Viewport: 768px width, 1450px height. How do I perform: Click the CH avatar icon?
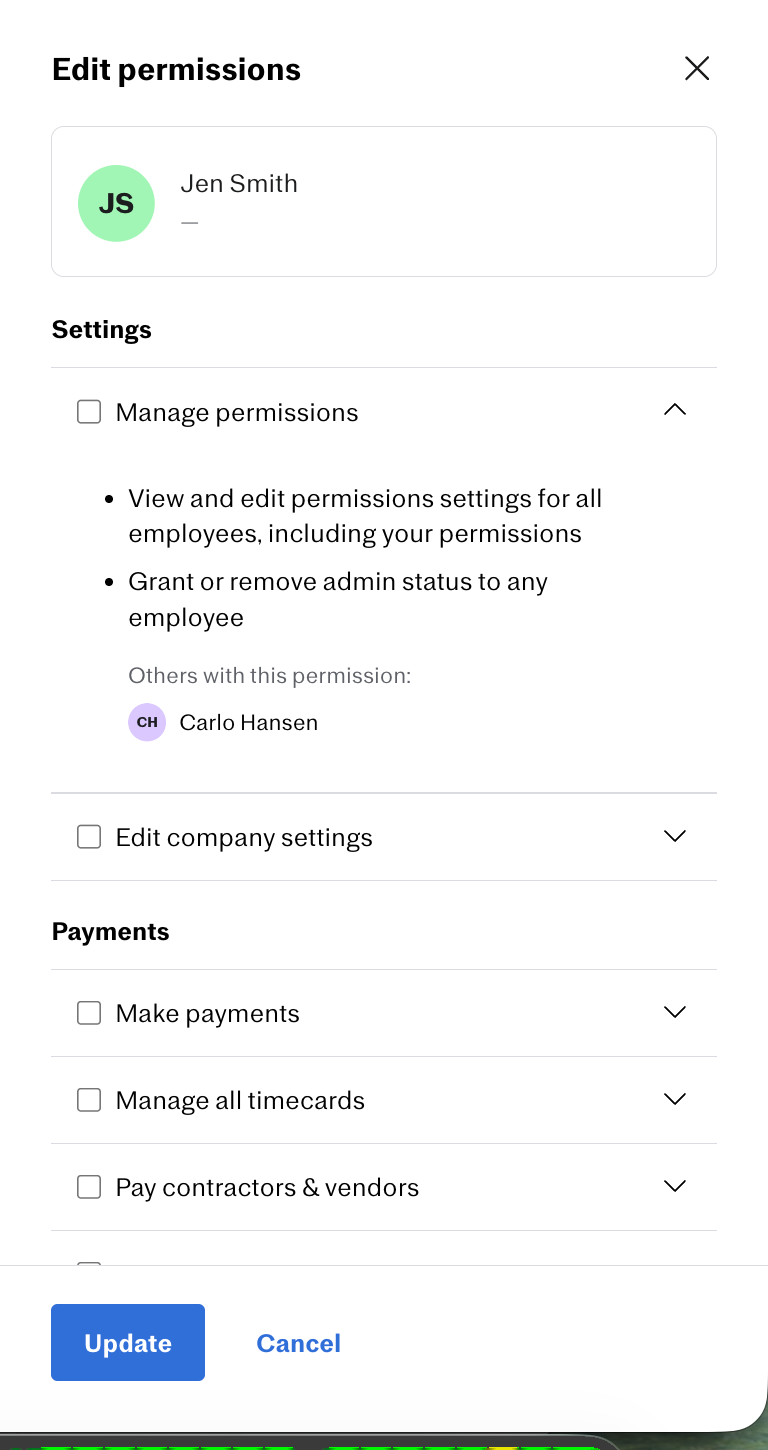point(147,722)
